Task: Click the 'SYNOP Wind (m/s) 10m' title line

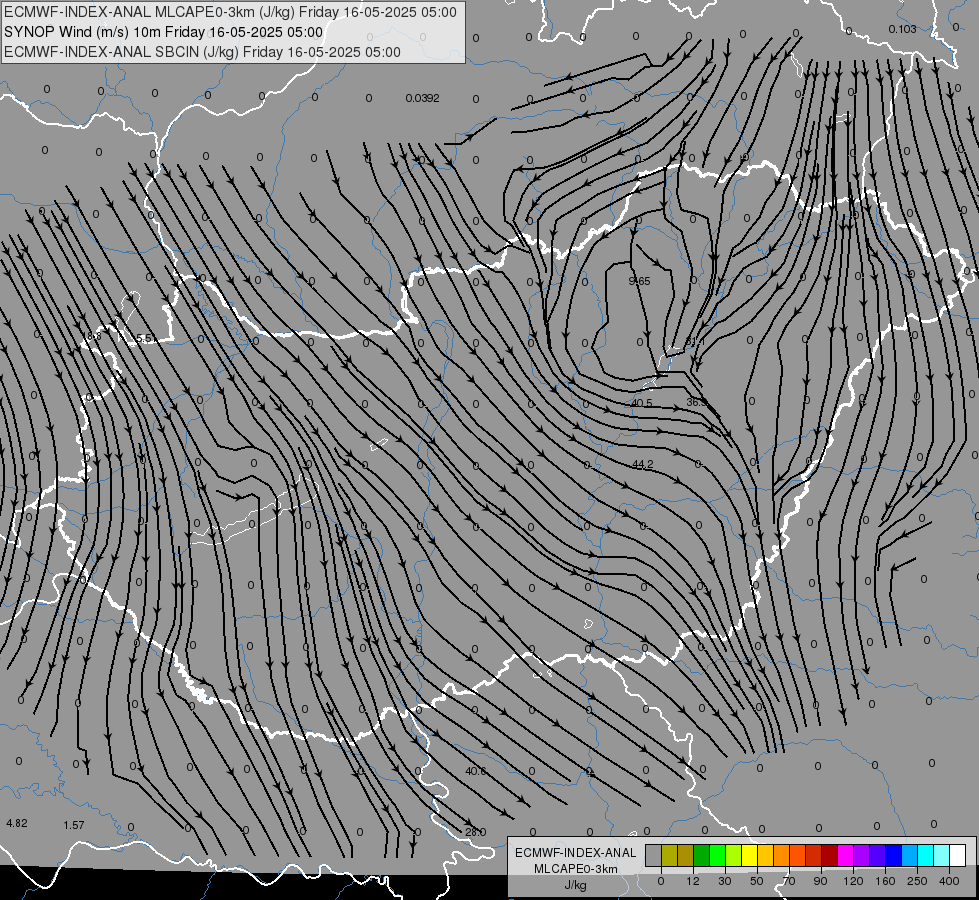Action: [164, 32]
